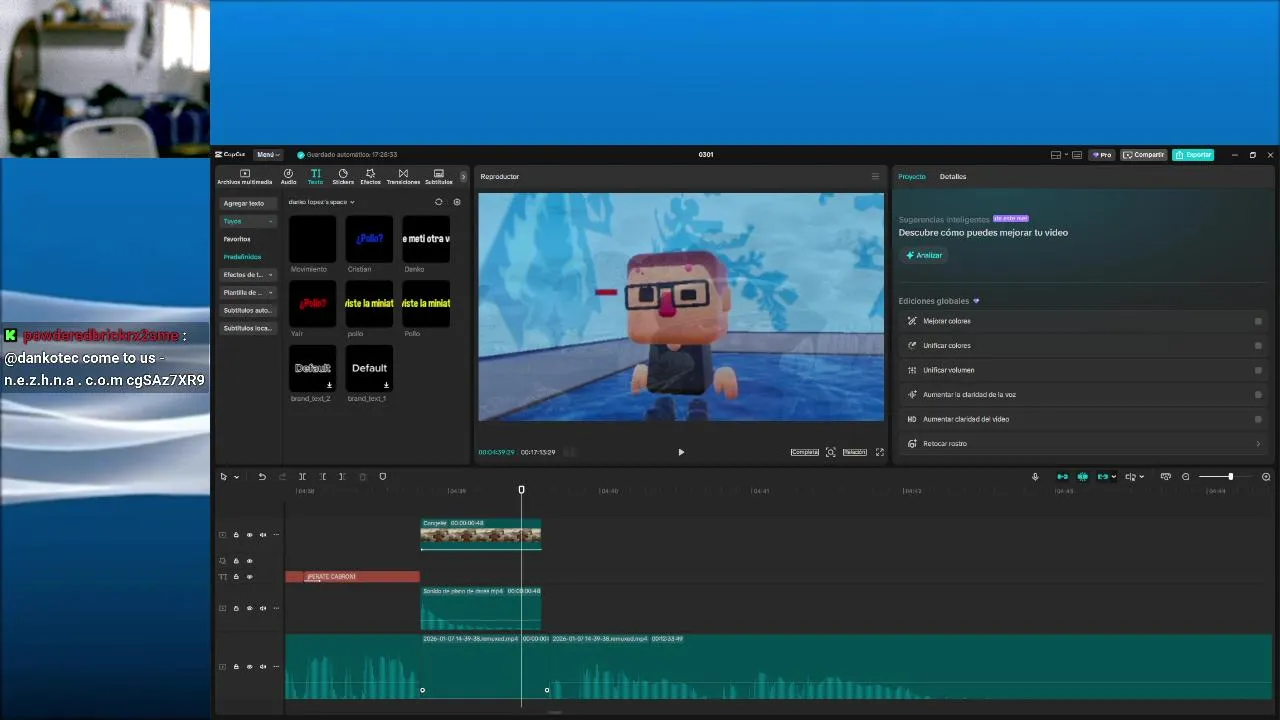Open the Efectos panel
Image resolution: width=1280 pixels, height=720 pixels.
370,176
